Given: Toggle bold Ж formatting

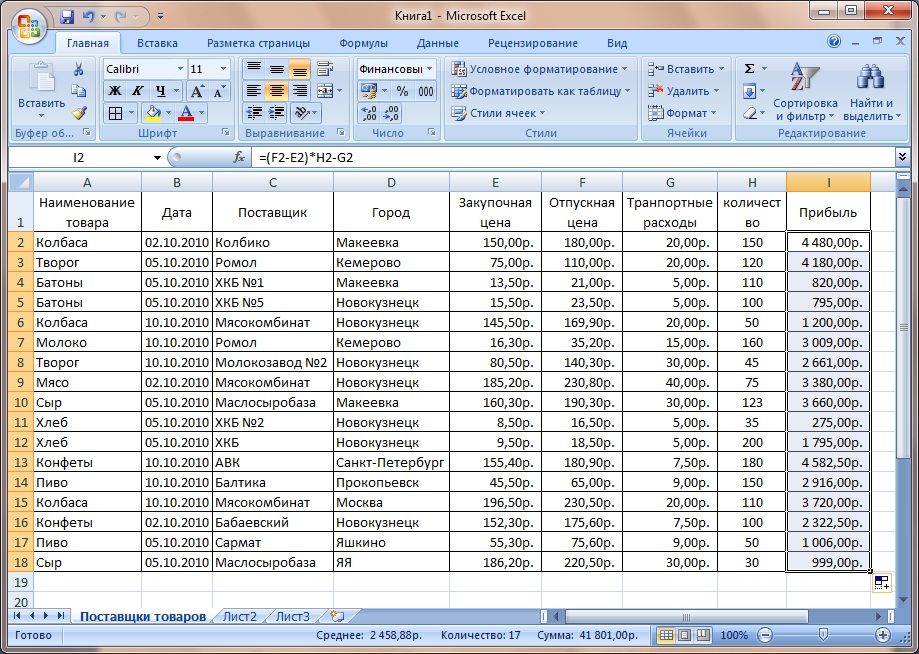Looking at the screenshot, I should 115,91.
